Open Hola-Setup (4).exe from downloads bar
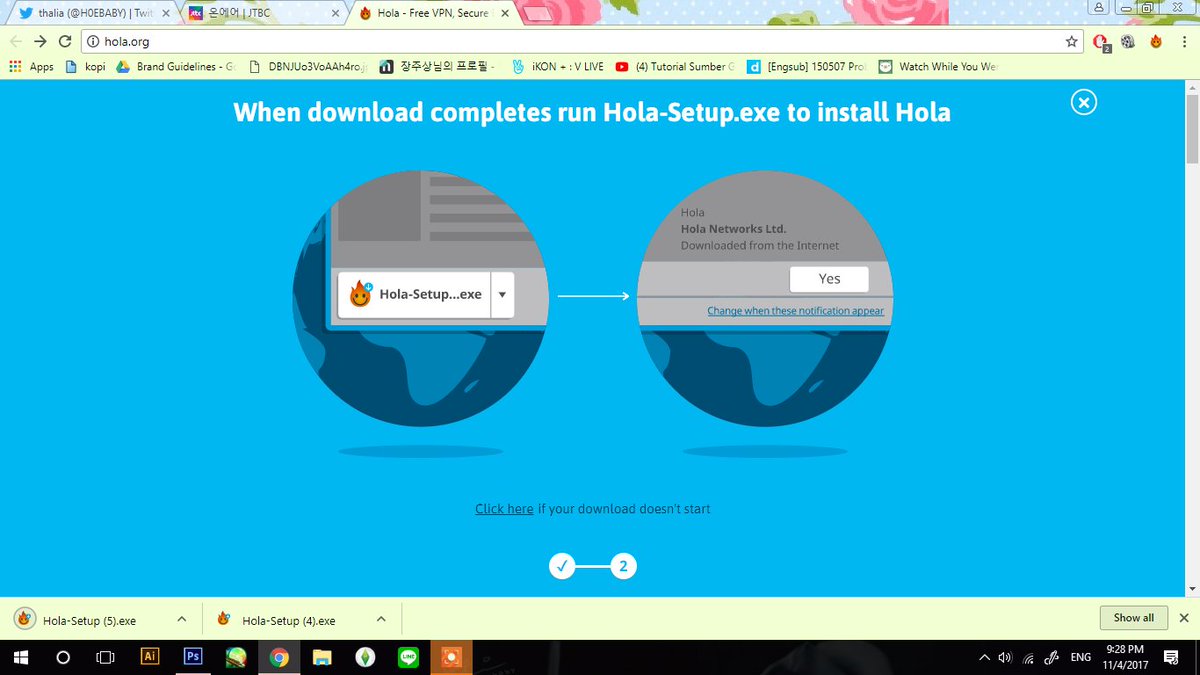Viewport: 1200px width, 675px height. (x=288, y=620)
